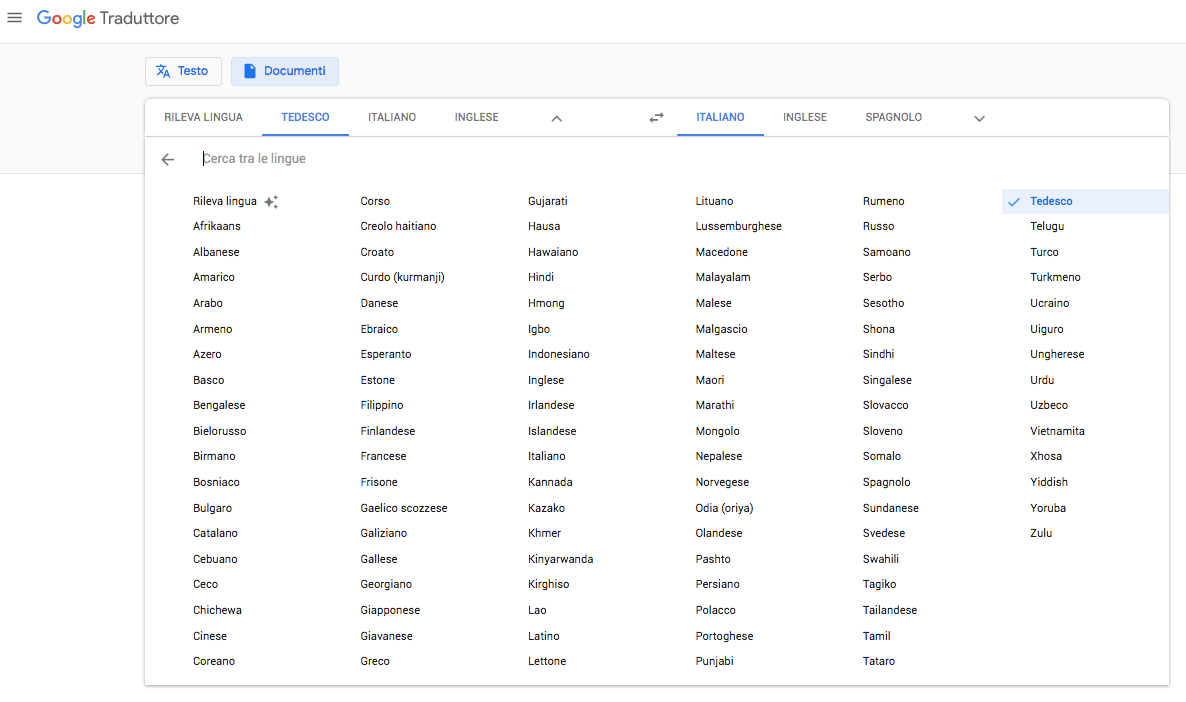Select the TEDESCO source tab
The height and width of the screenshot is (702, 1186).
click(x=306, y=117)
